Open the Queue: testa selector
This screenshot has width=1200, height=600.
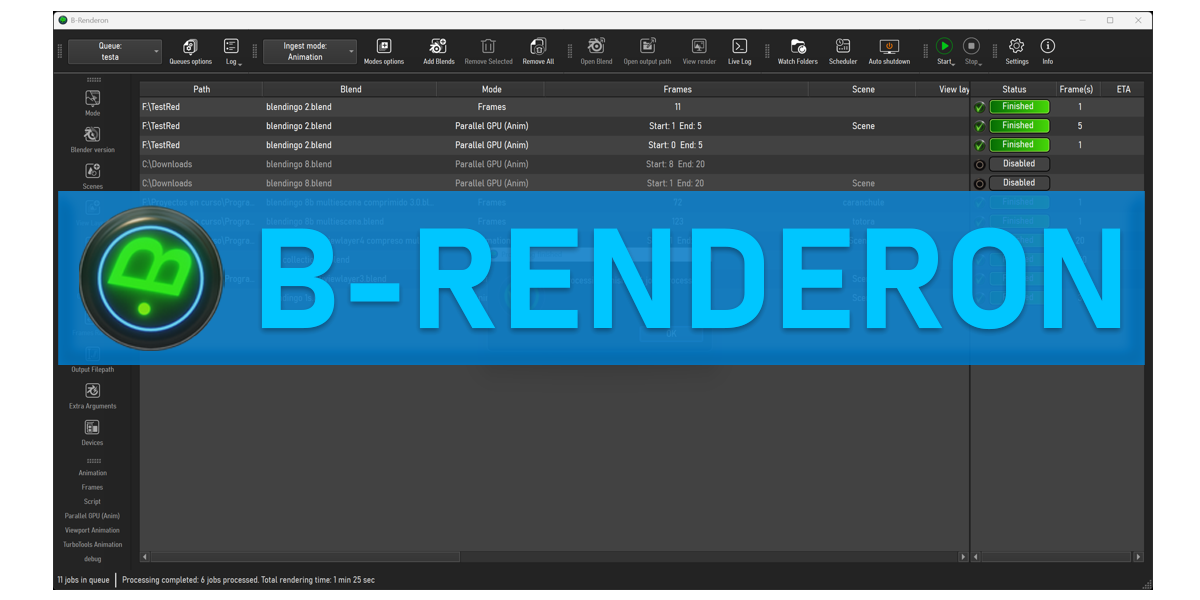coord(114,52)
